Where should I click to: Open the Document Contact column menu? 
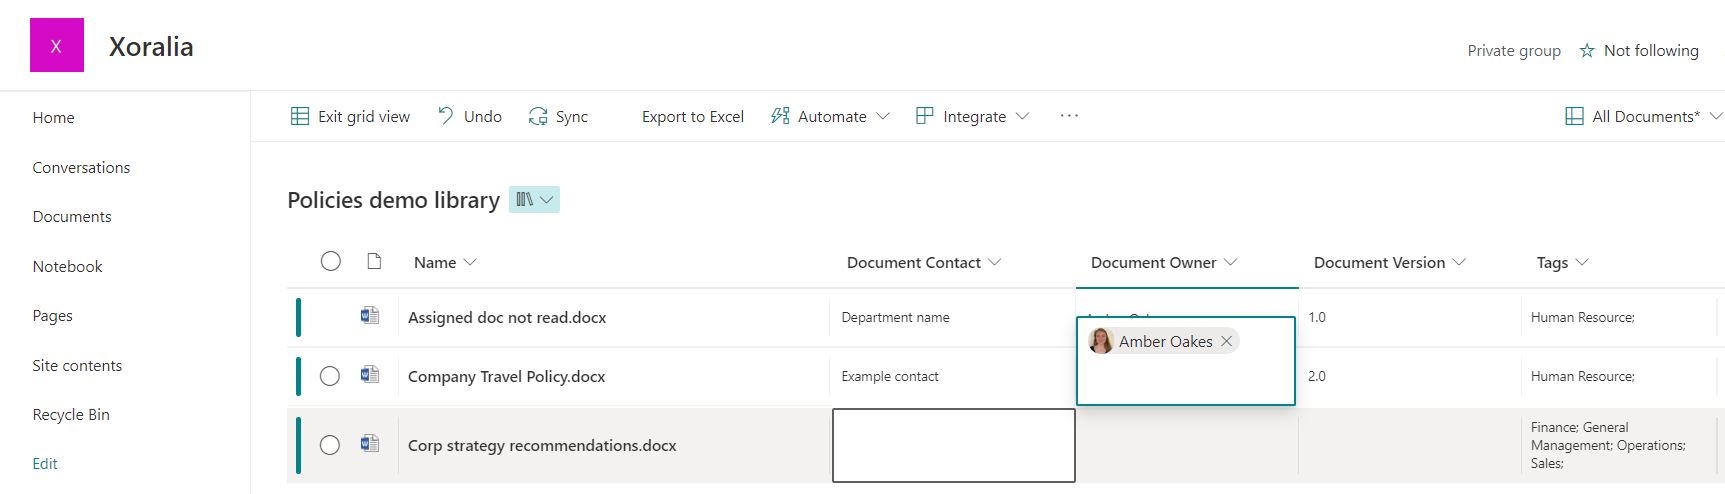(x=995, y=262)
